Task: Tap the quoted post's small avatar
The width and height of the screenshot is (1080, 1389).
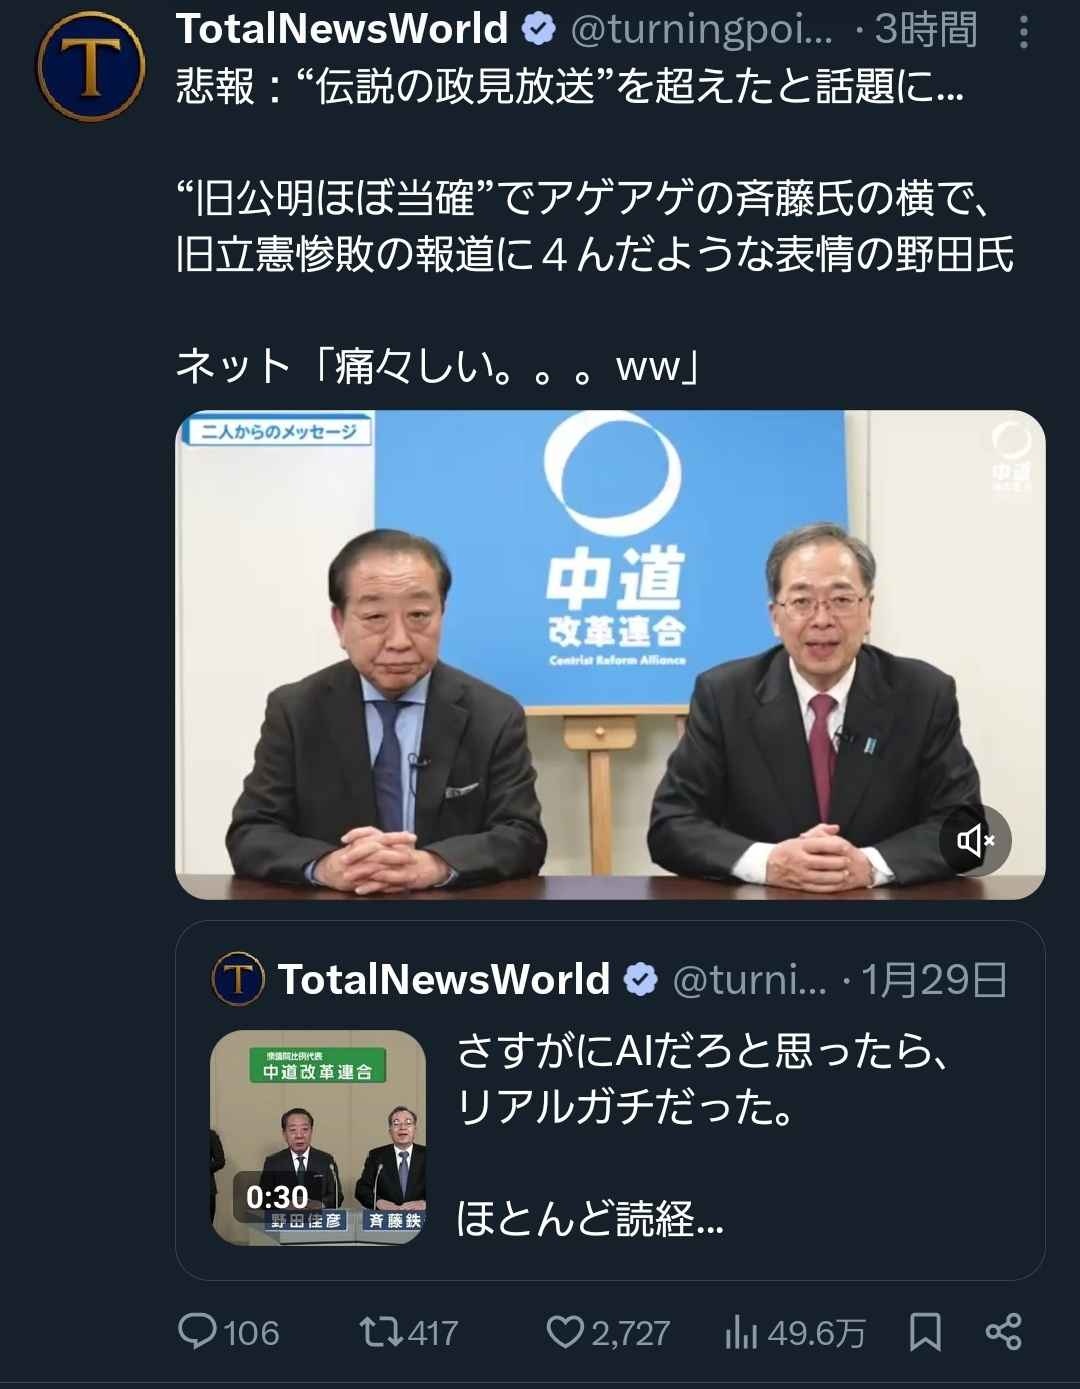Action: (x=238, y=979)
